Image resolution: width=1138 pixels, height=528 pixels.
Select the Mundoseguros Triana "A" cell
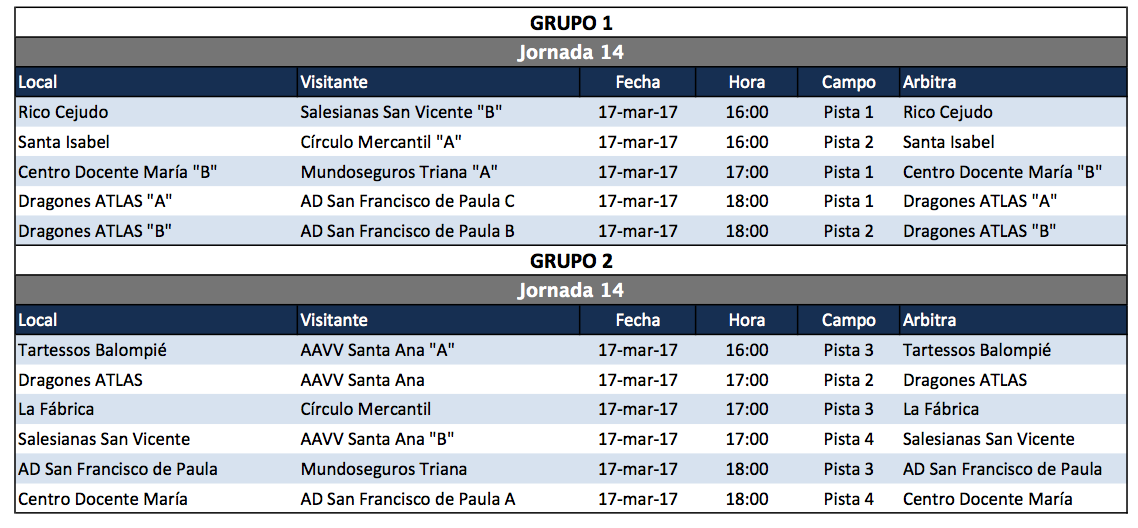(399, 172)
